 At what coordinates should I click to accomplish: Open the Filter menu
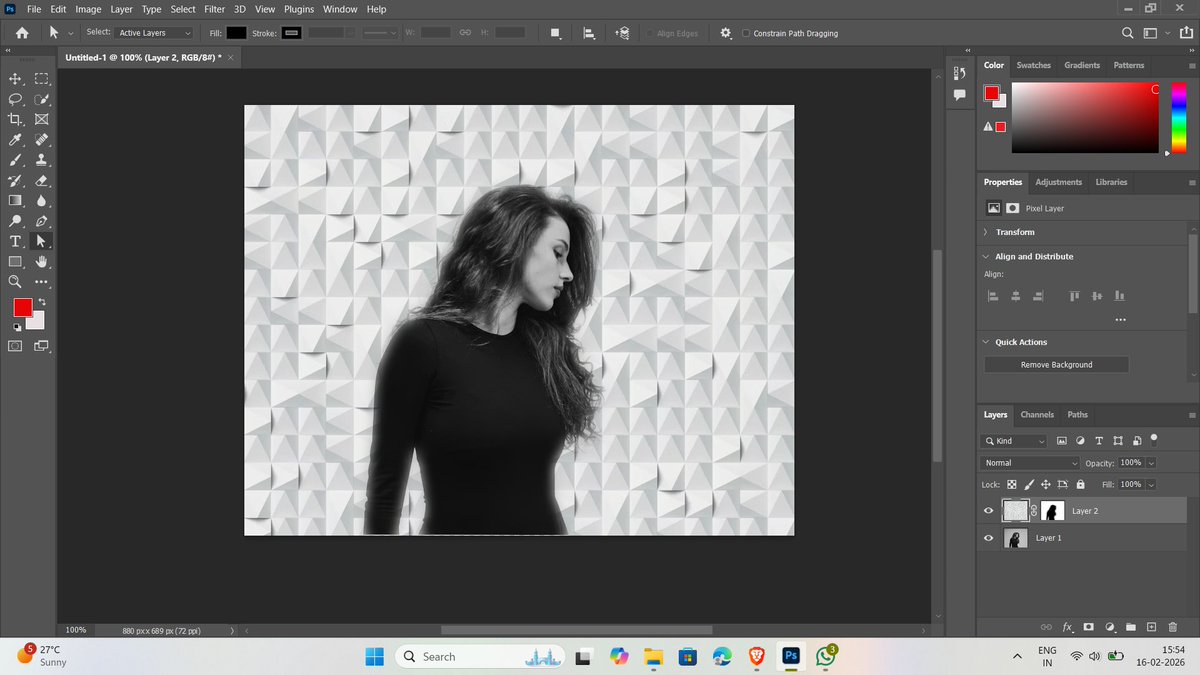[214, 9]
